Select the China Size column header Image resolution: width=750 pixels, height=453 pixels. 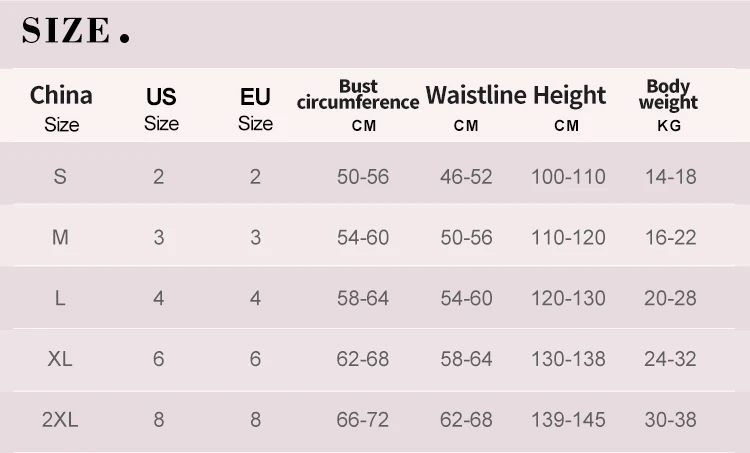click(x=61, y=107)
